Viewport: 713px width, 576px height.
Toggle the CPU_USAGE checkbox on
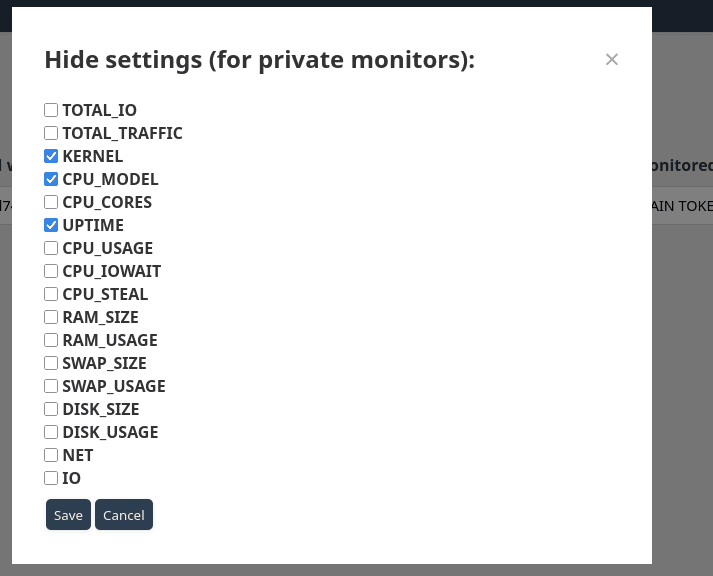coord(51,248)
